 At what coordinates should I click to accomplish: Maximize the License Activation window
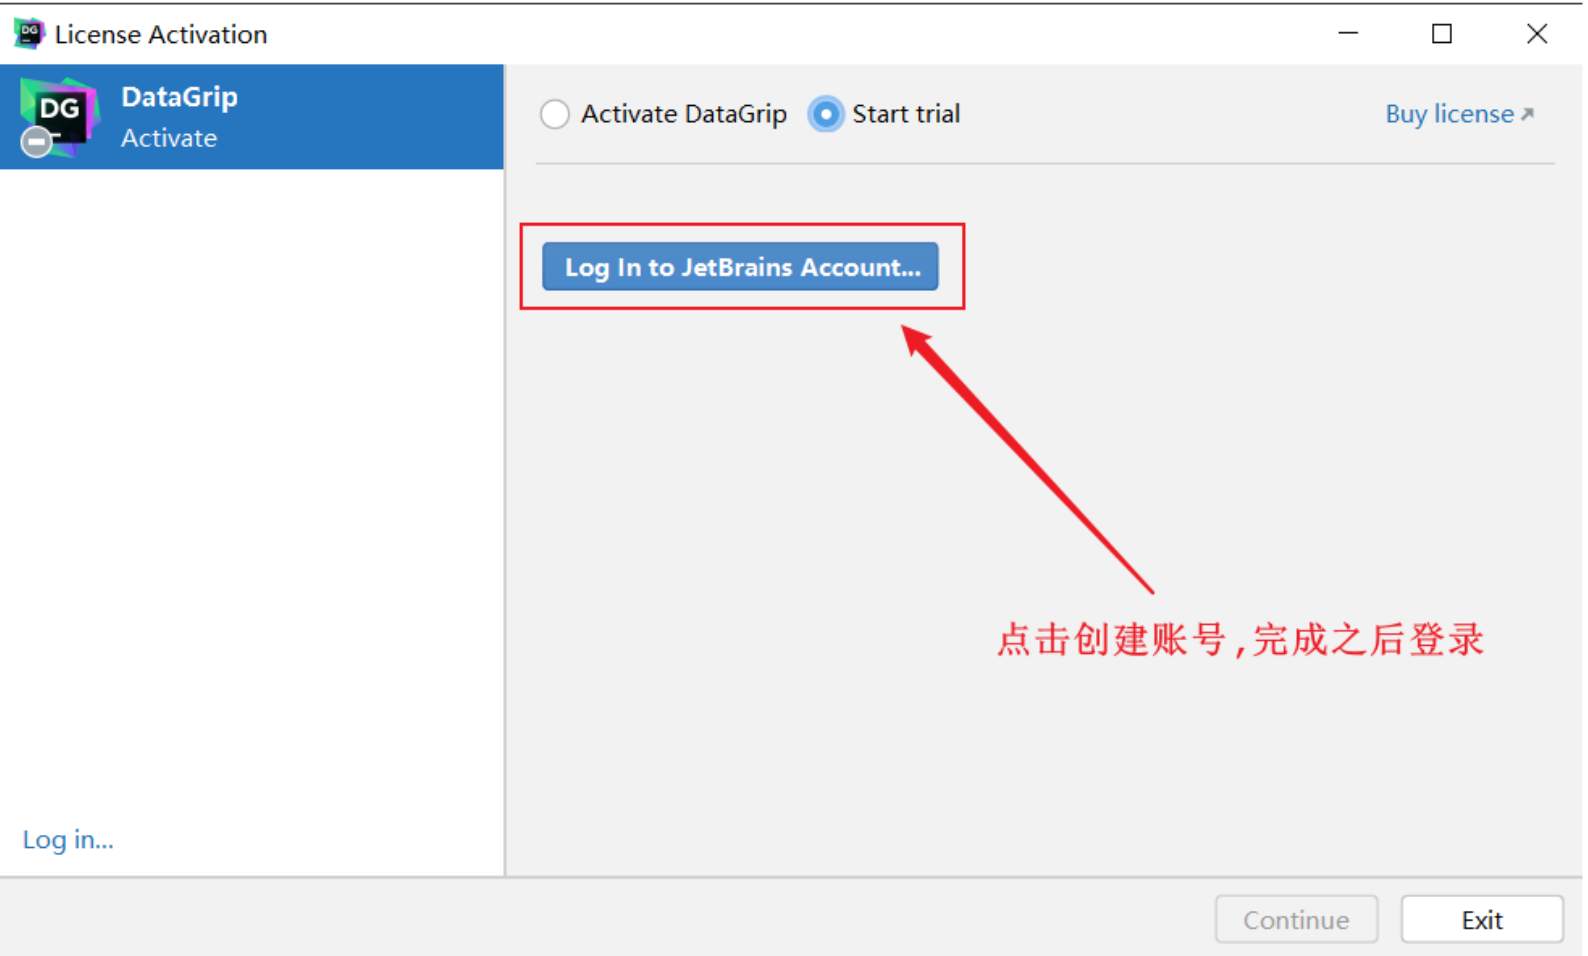tap(1441, 33)
